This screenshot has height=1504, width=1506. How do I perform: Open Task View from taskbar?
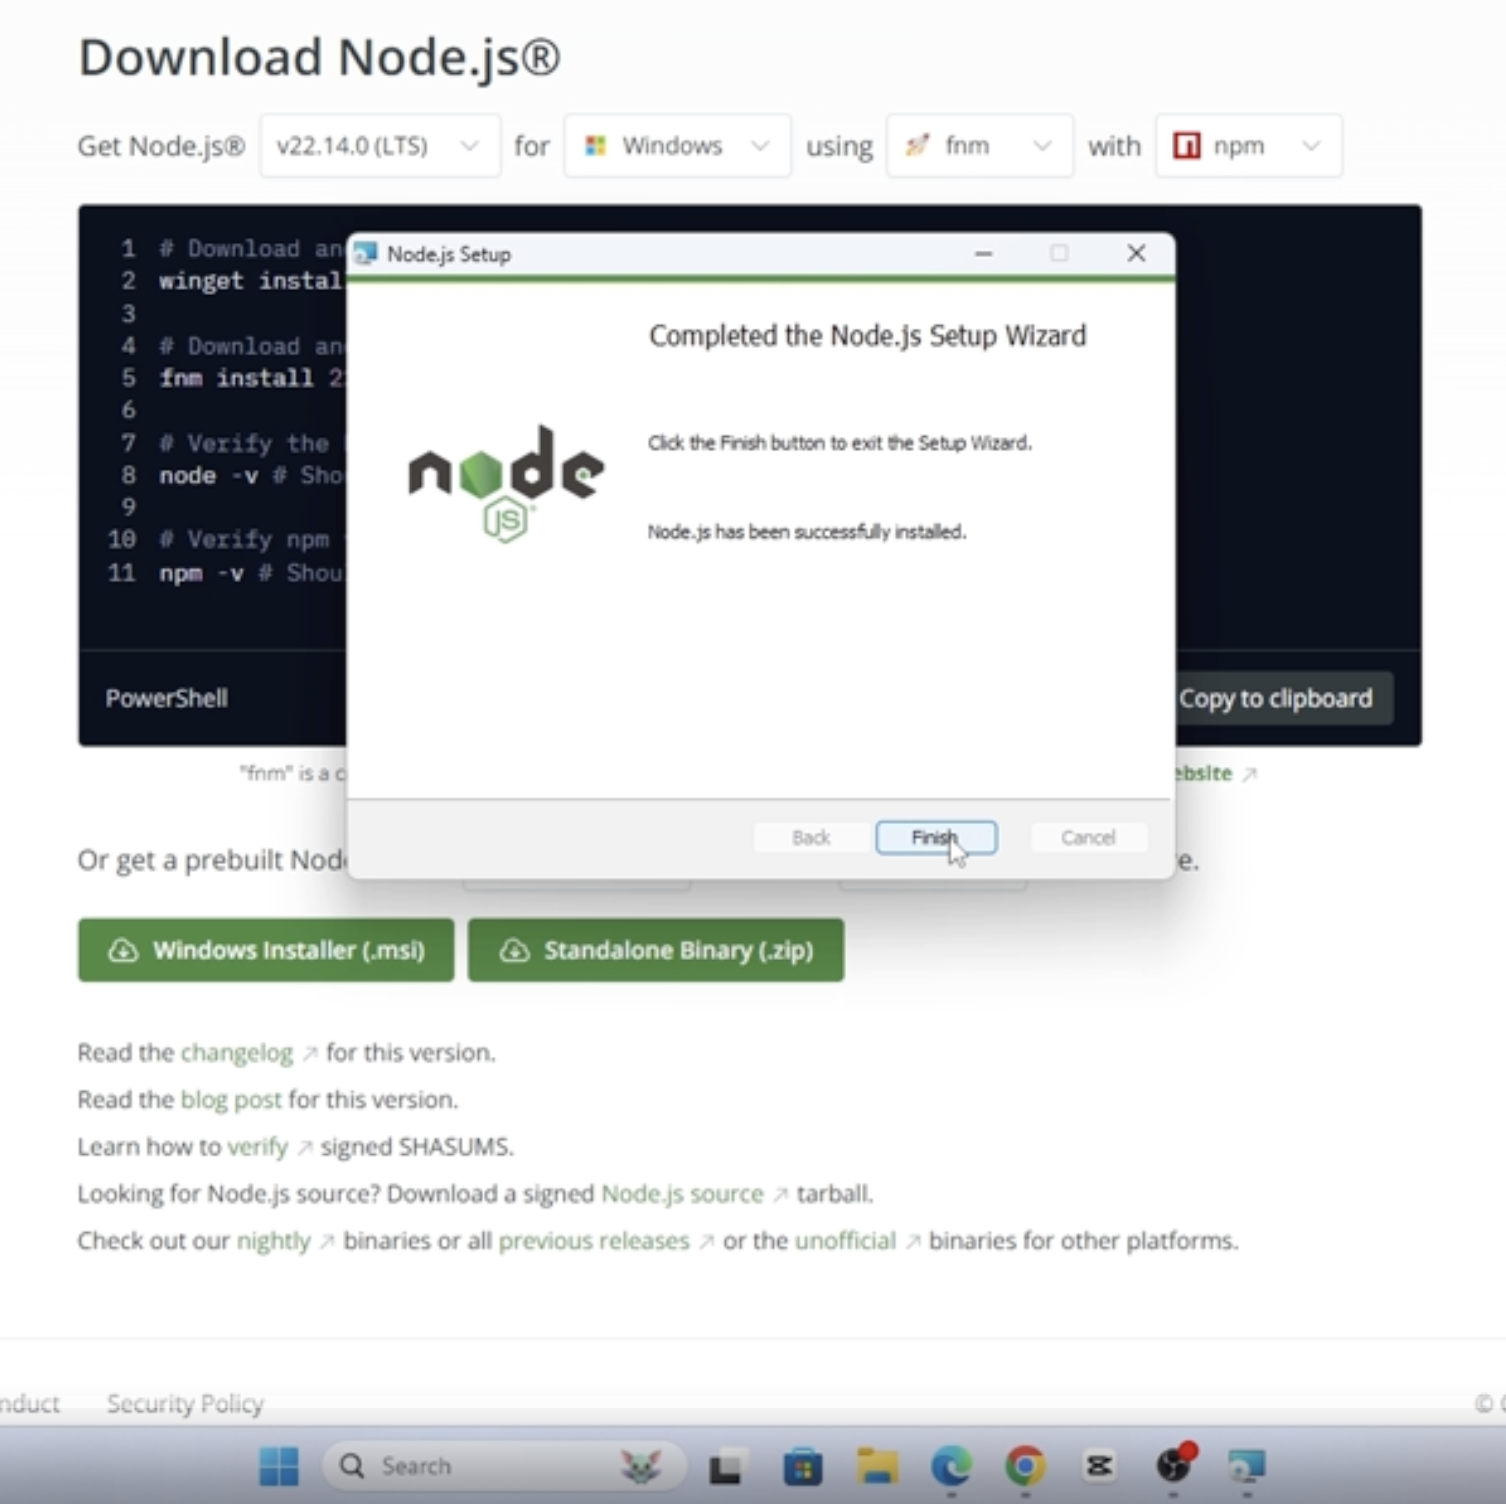725,1468
